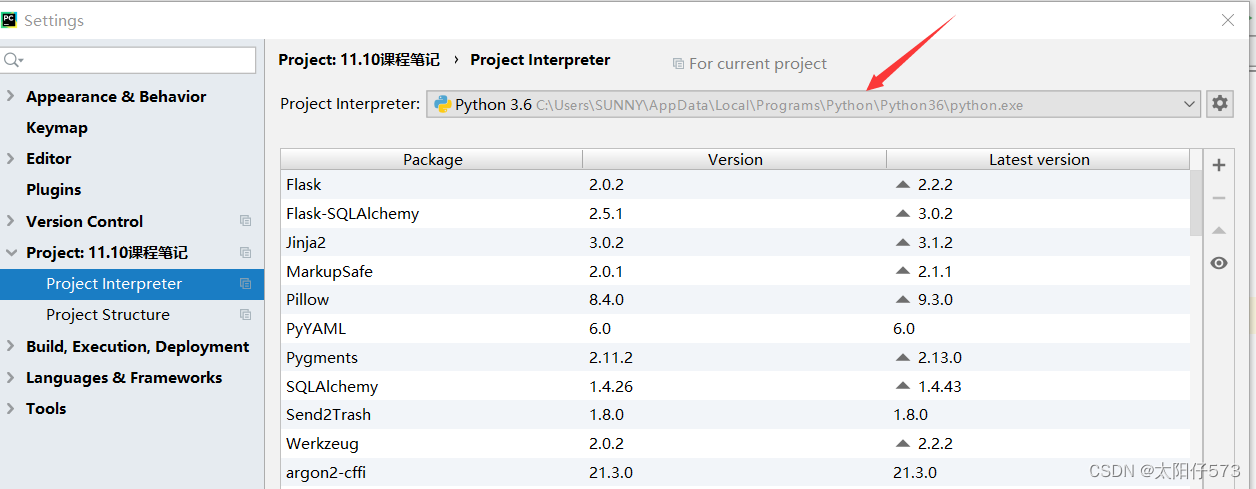Upgrade the package using the up arrow icon
1256x489 pixels.
coord(1218,230)
